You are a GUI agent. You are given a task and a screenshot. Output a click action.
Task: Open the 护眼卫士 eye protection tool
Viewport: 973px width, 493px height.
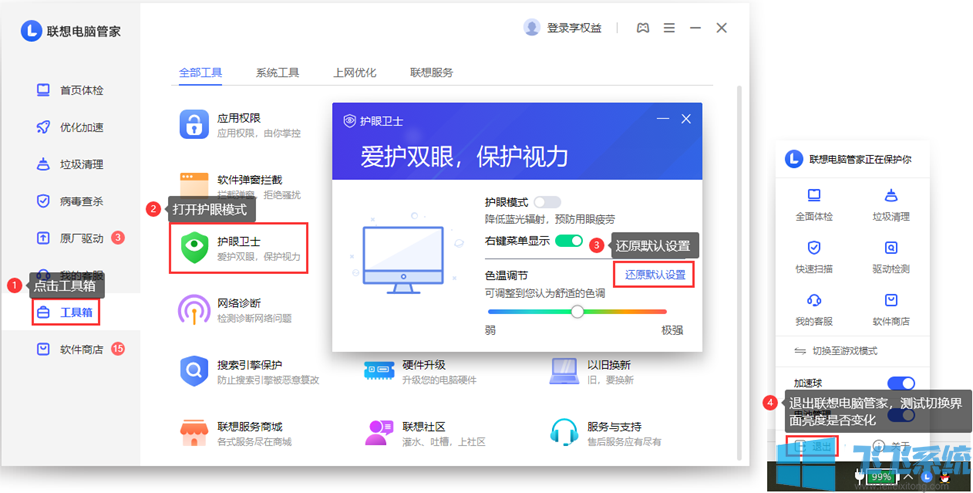coord(238,248)
